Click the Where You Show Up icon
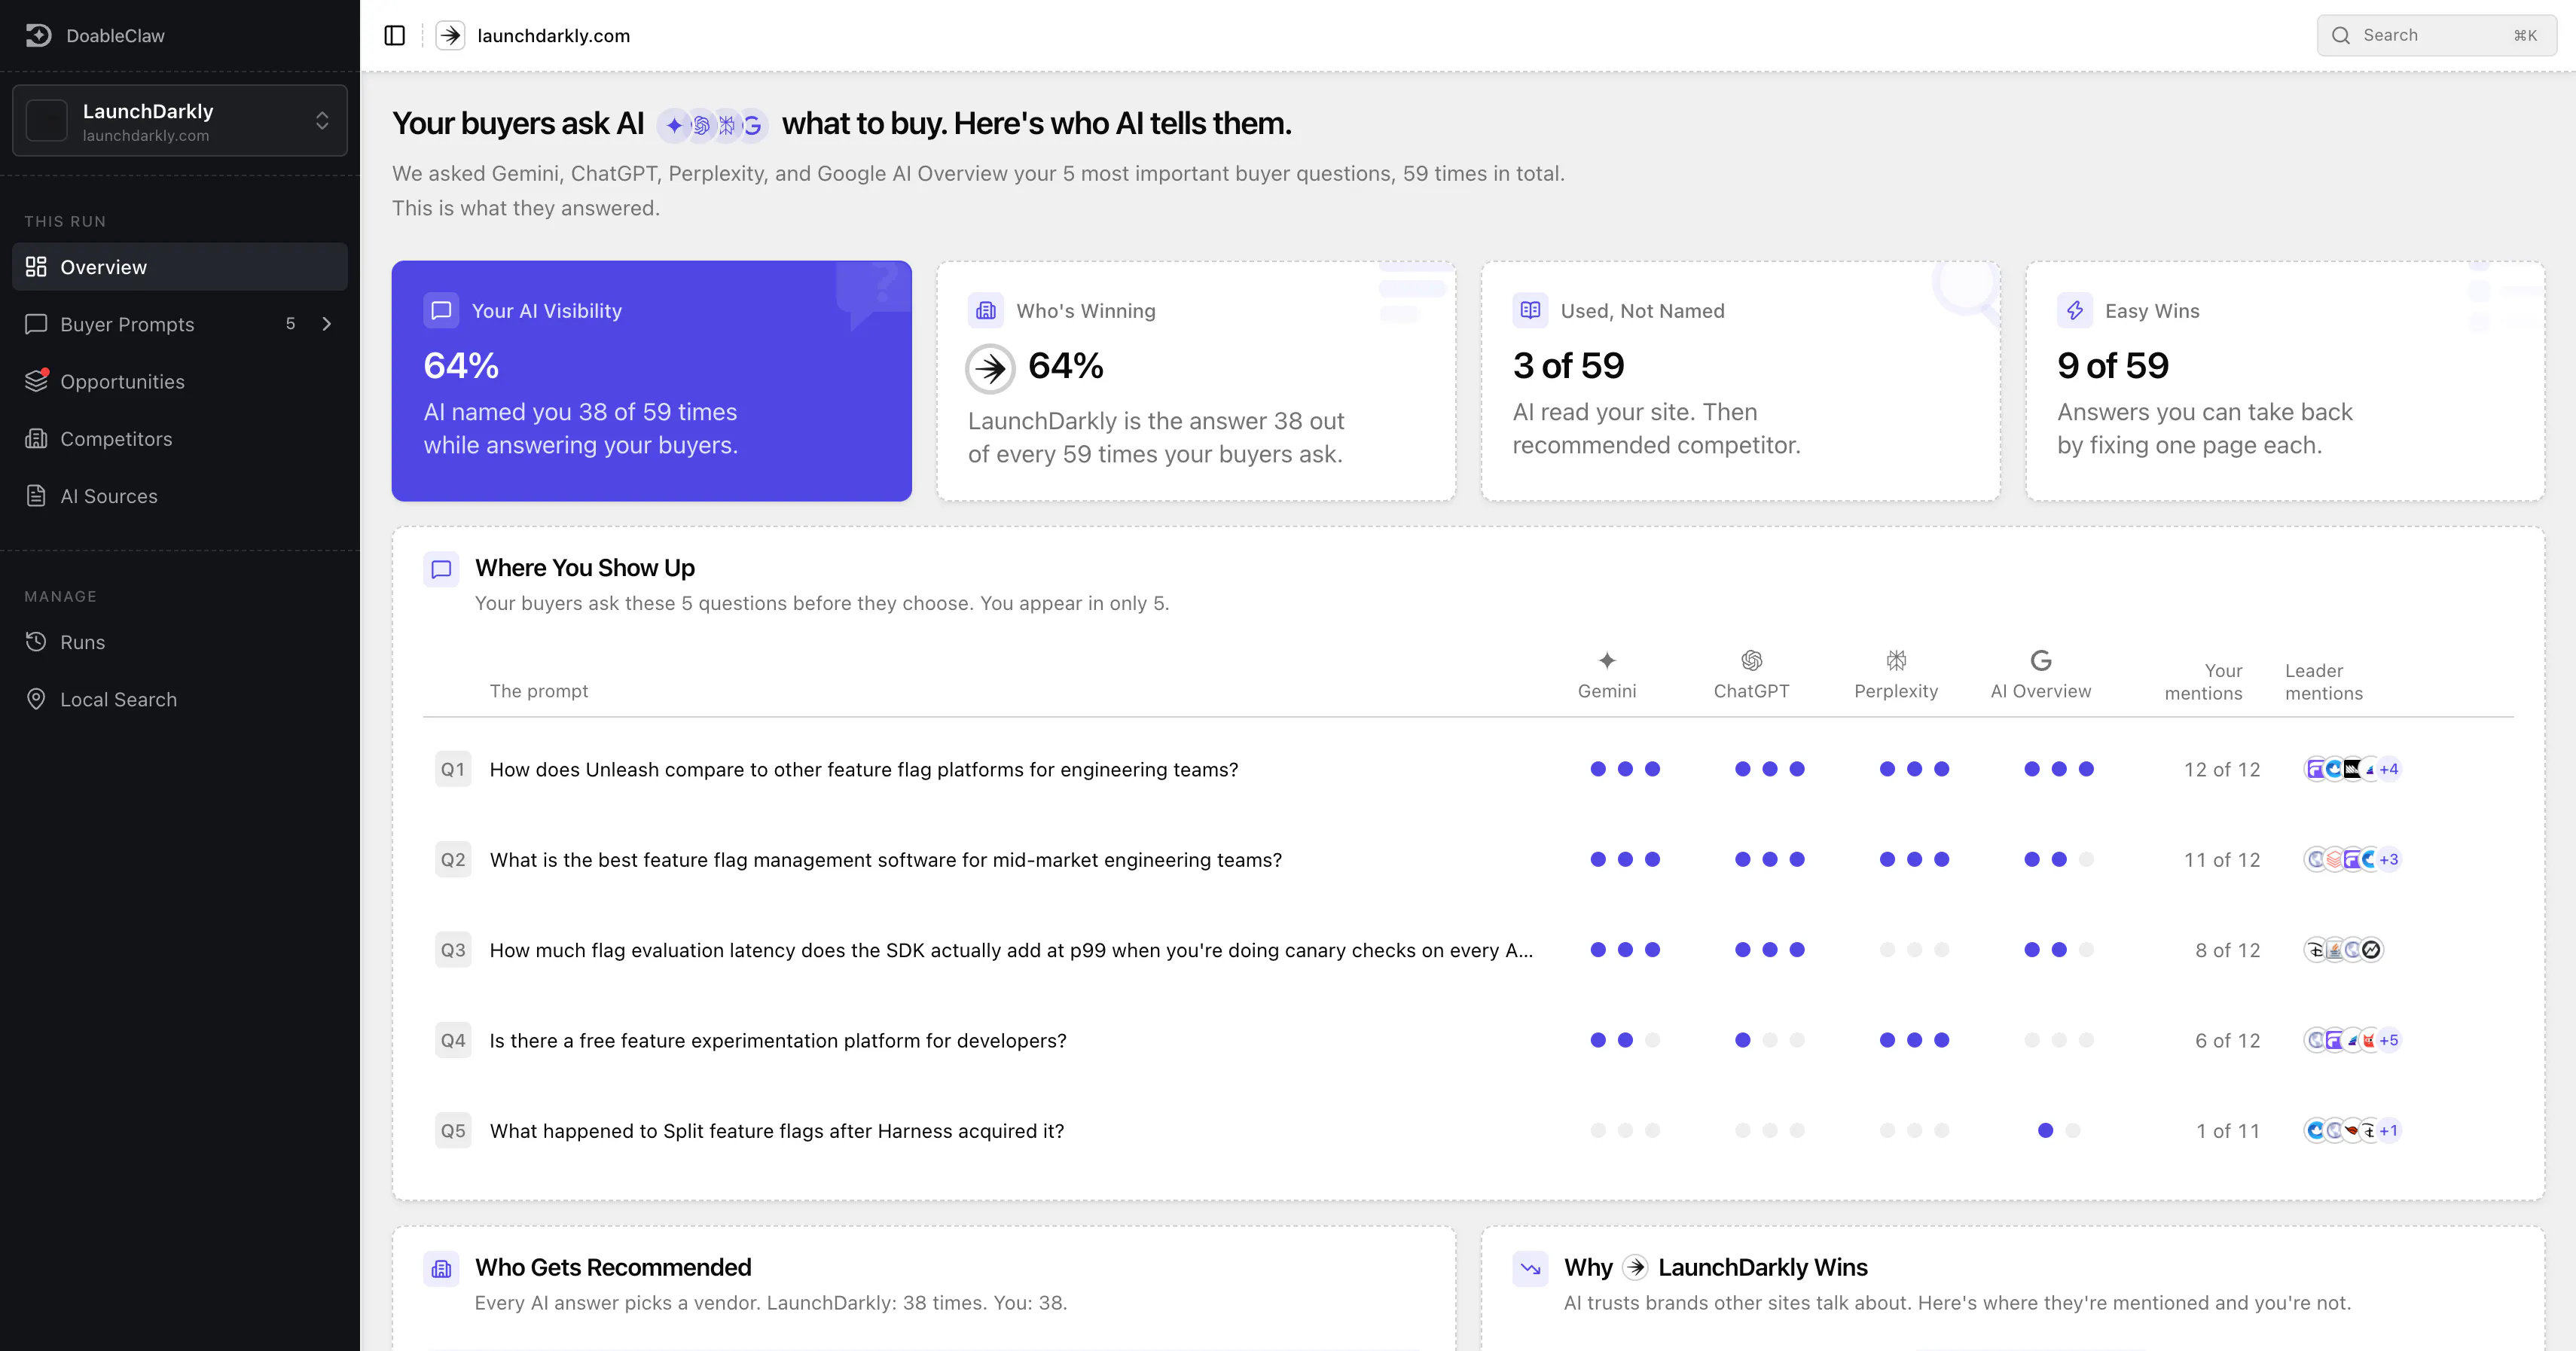2576x1351 pixels. (x=441, y=569)
